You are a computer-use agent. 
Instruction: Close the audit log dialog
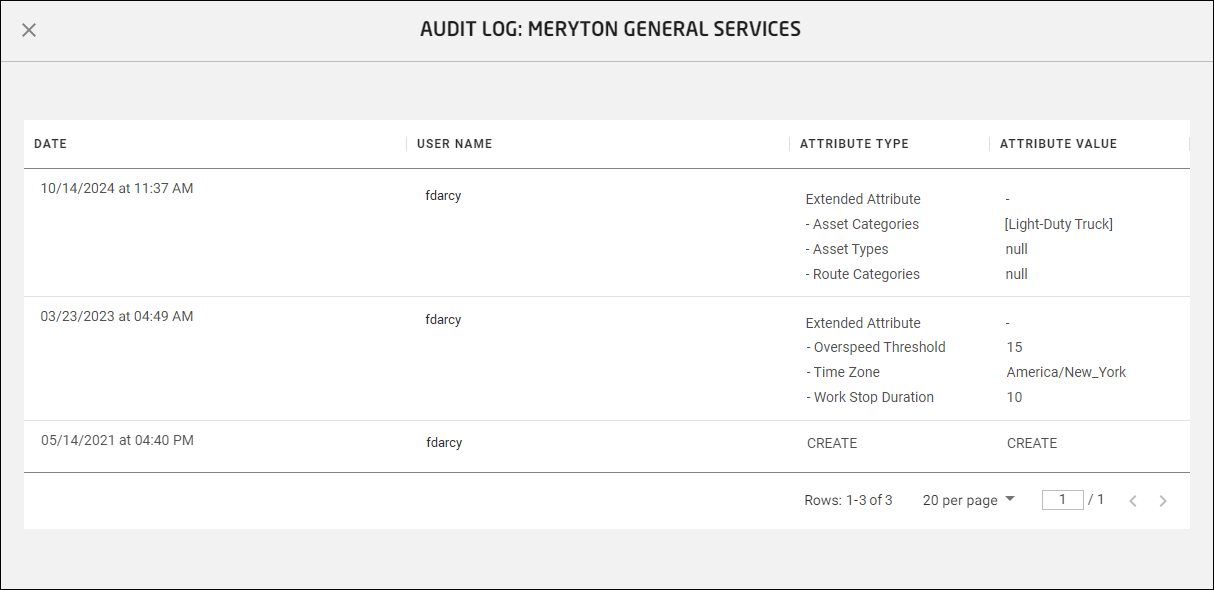point(29,30)
